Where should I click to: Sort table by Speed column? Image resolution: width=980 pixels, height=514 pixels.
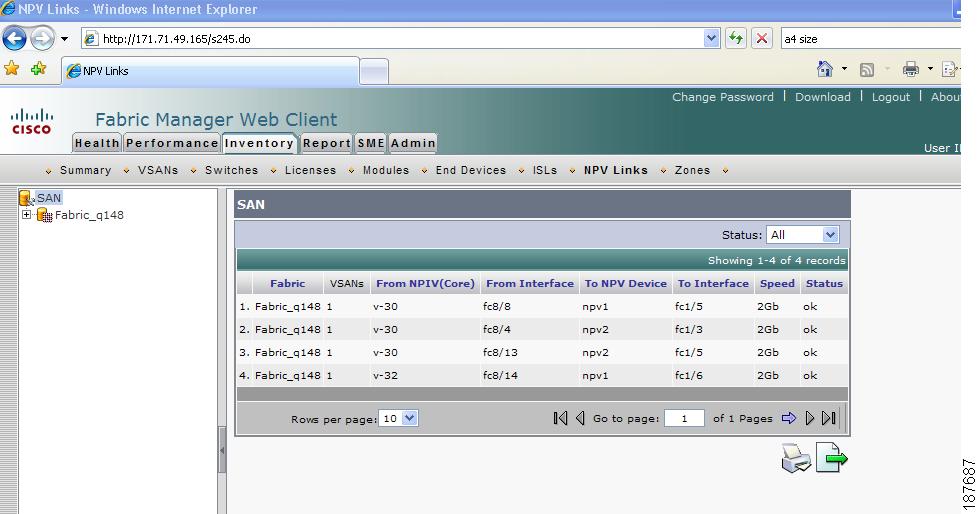[x=777, y=283]
